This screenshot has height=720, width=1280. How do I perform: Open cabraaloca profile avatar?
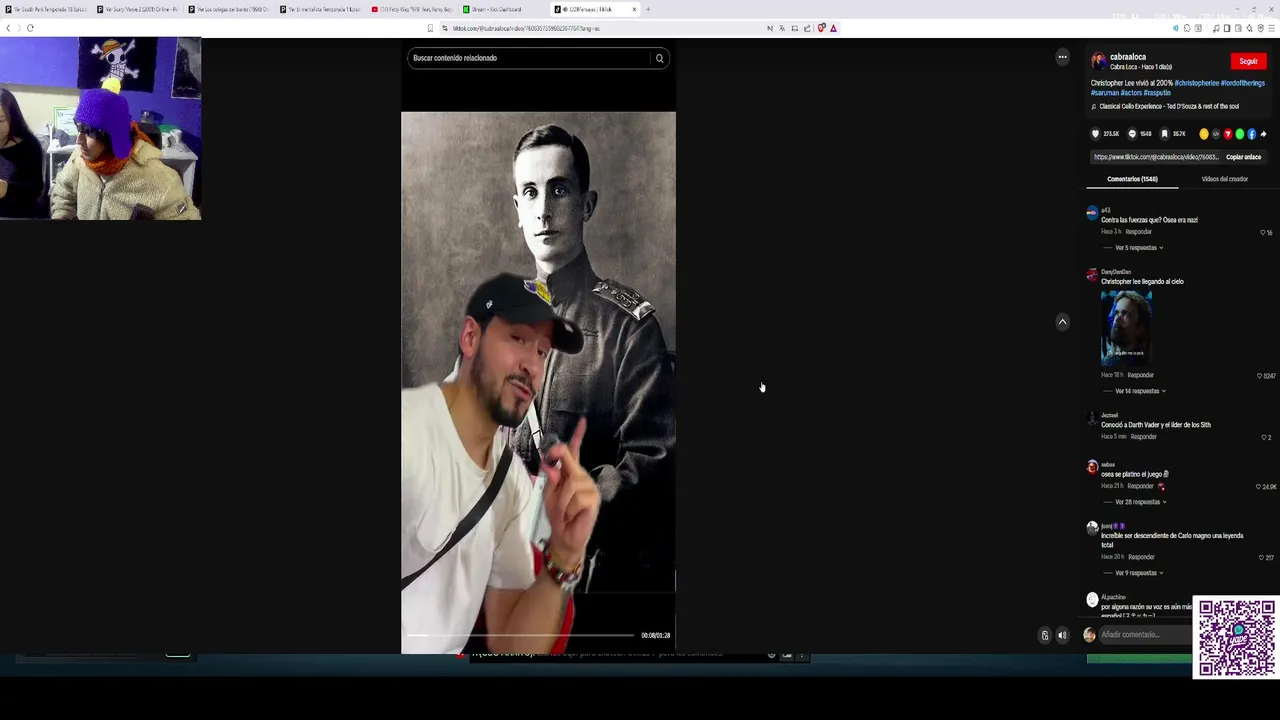click(1098, 61)
